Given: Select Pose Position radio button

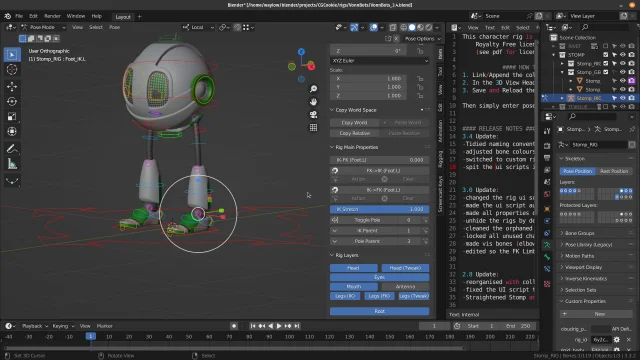Looking at the screenshot, I should tap(578, 171).
